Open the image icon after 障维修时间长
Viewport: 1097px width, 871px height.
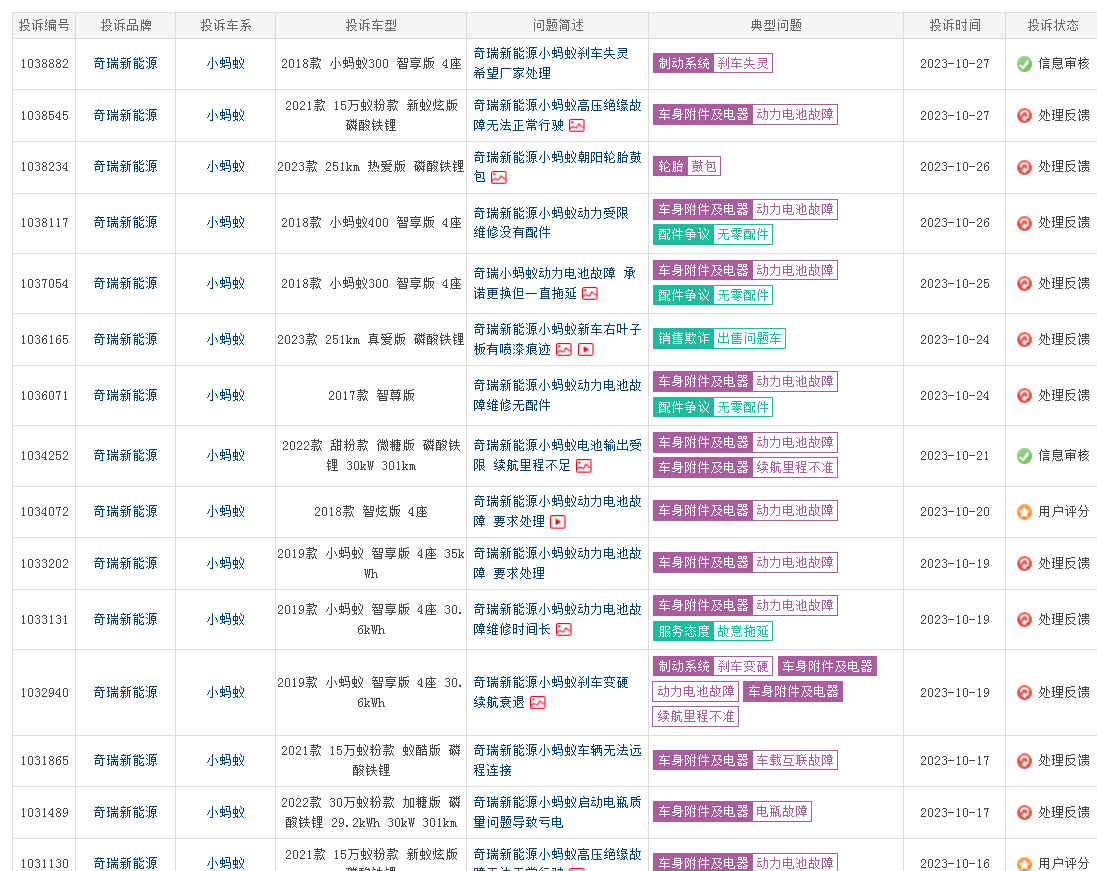pyautogui.click(x=564, y=630)
